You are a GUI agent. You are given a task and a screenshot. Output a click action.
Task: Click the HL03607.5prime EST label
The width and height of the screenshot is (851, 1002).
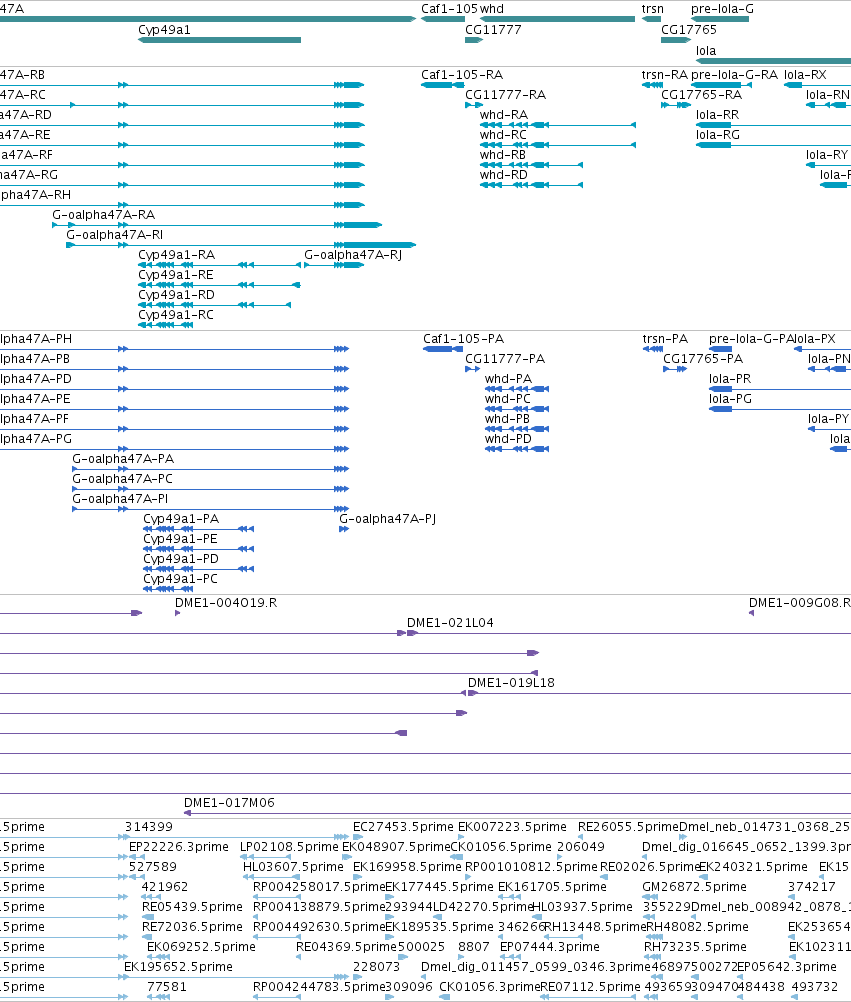(293, 867)
